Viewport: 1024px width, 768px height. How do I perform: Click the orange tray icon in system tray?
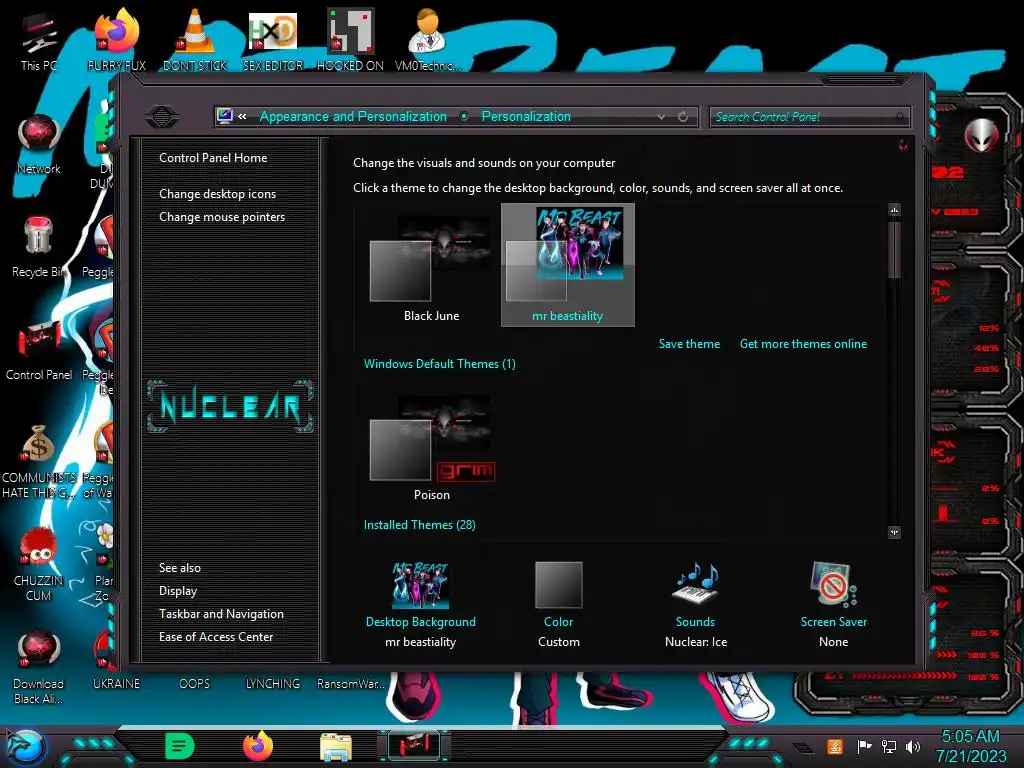(x=835, y=746)
